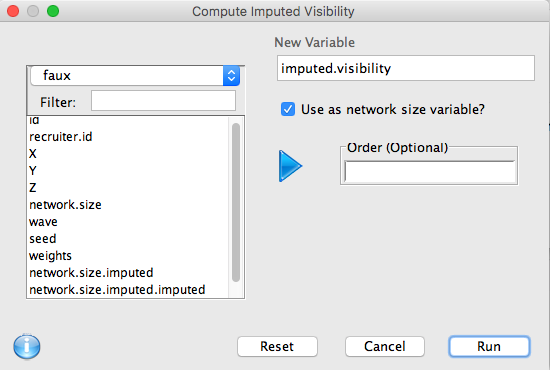Screen dimensions: 550x370
Task: Click the Reset button
Action: [x=277, y=347]
